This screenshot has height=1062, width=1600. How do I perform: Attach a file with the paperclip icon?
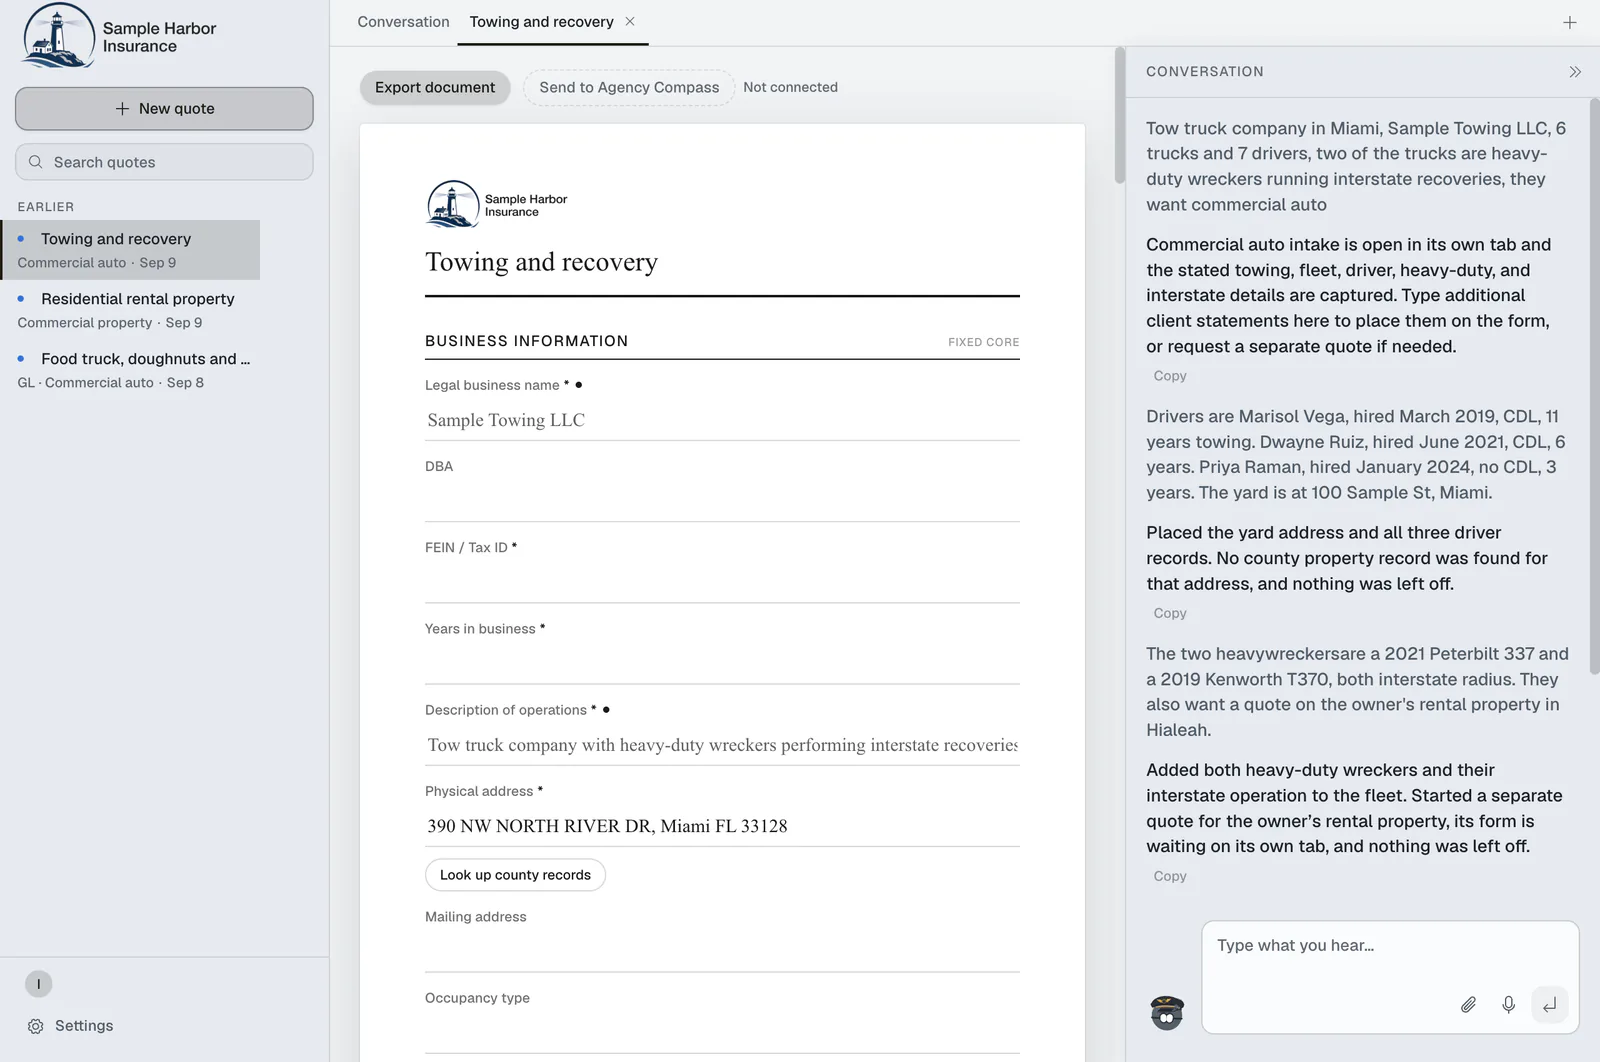[x=1468, y=1005]
